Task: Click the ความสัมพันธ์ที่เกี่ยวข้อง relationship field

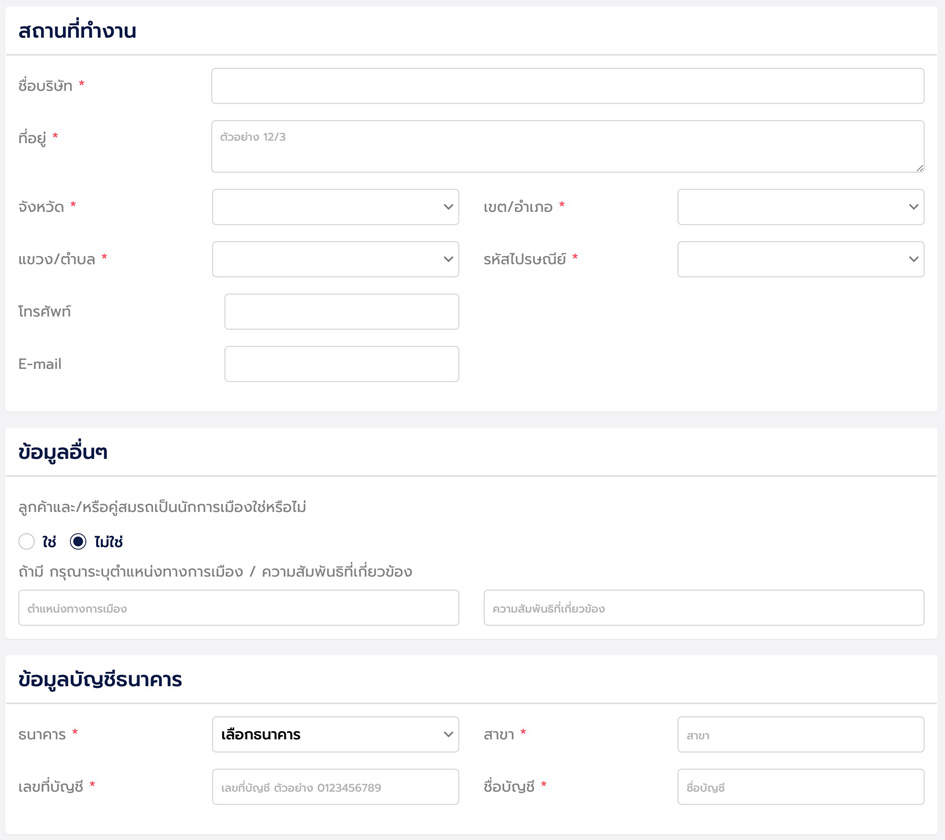Action: coord(703,608)
